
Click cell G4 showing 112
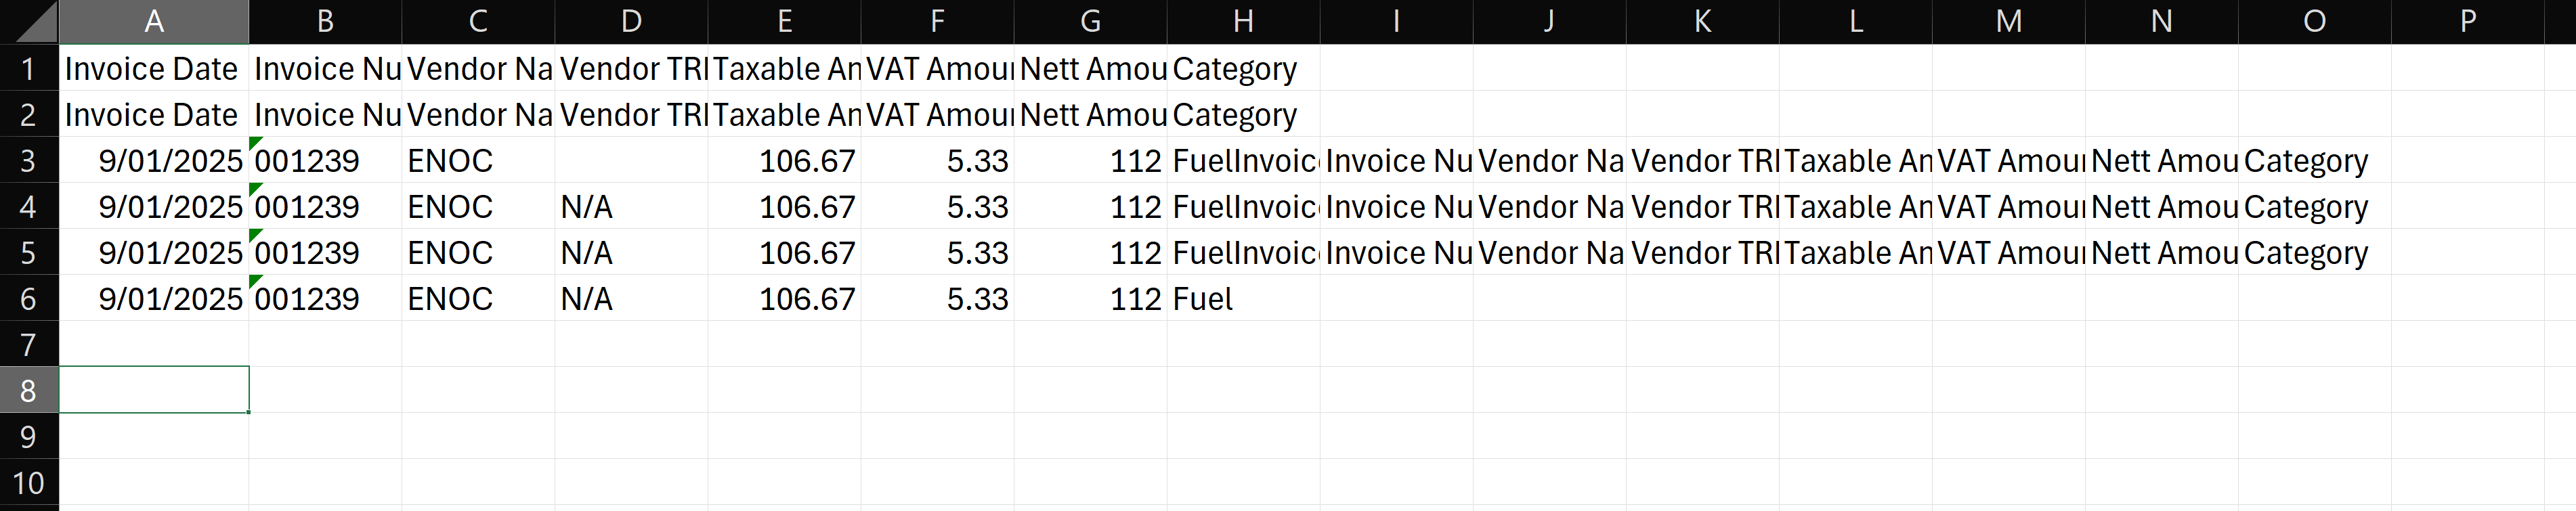pyautogui.click(x=1090, y=206)
